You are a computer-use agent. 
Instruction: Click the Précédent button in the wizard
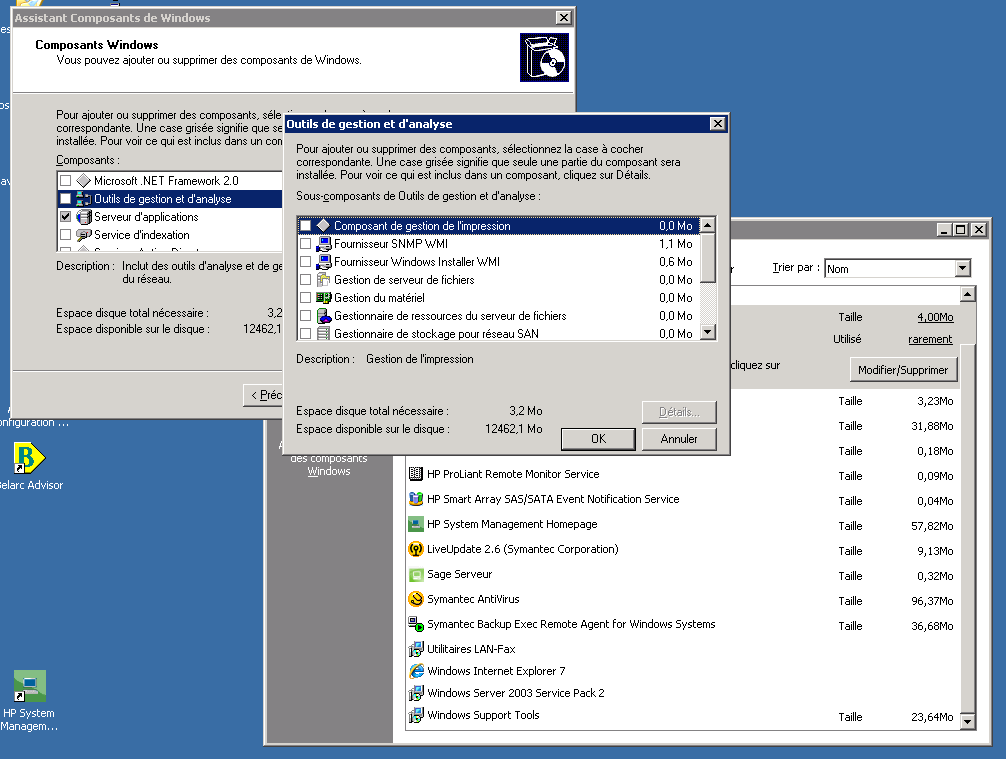click(264, 395)
